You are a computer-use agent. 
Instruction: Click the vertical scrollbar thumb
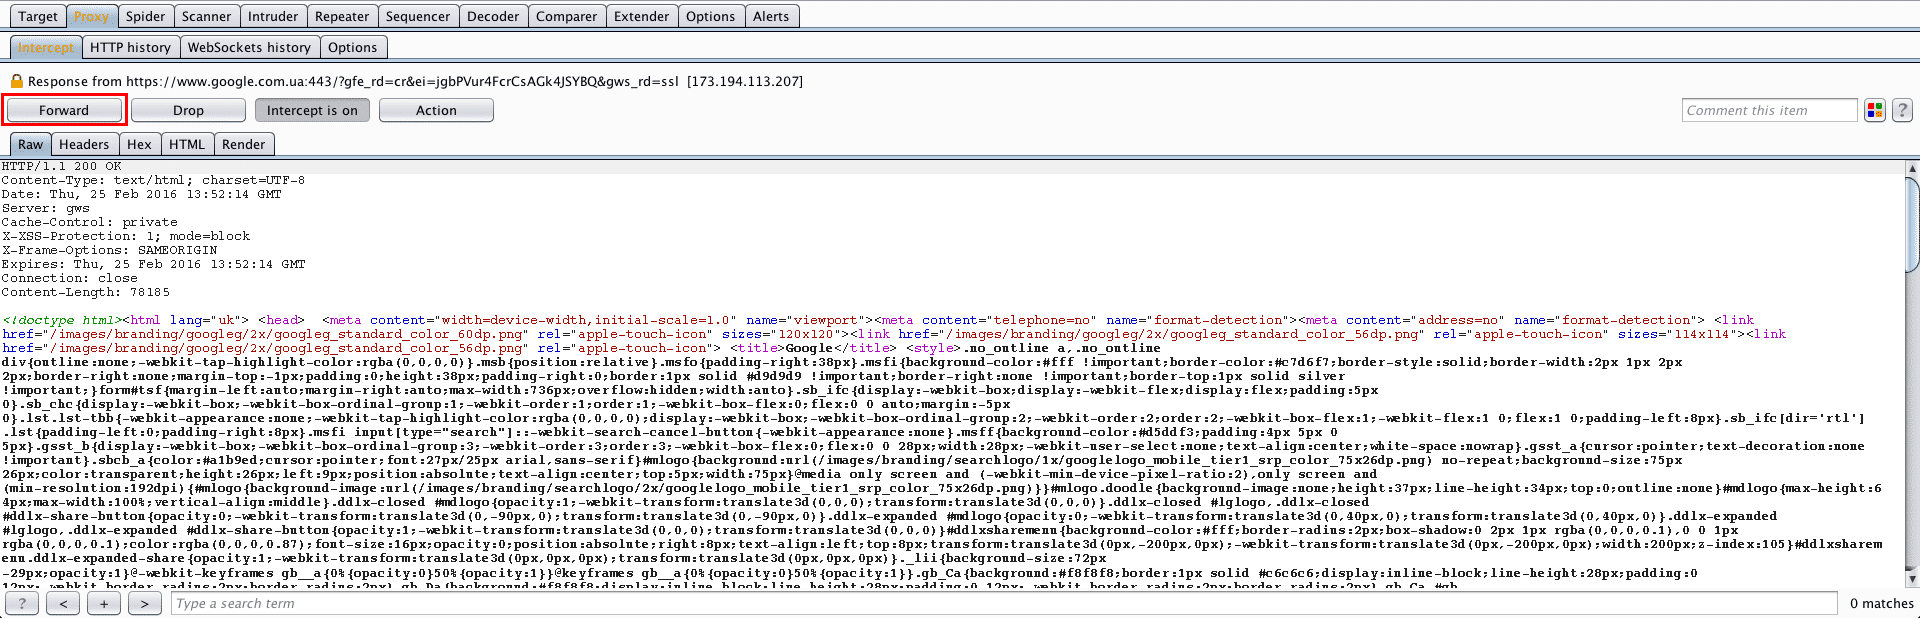pyautogui.click(x=1913, y=225)
